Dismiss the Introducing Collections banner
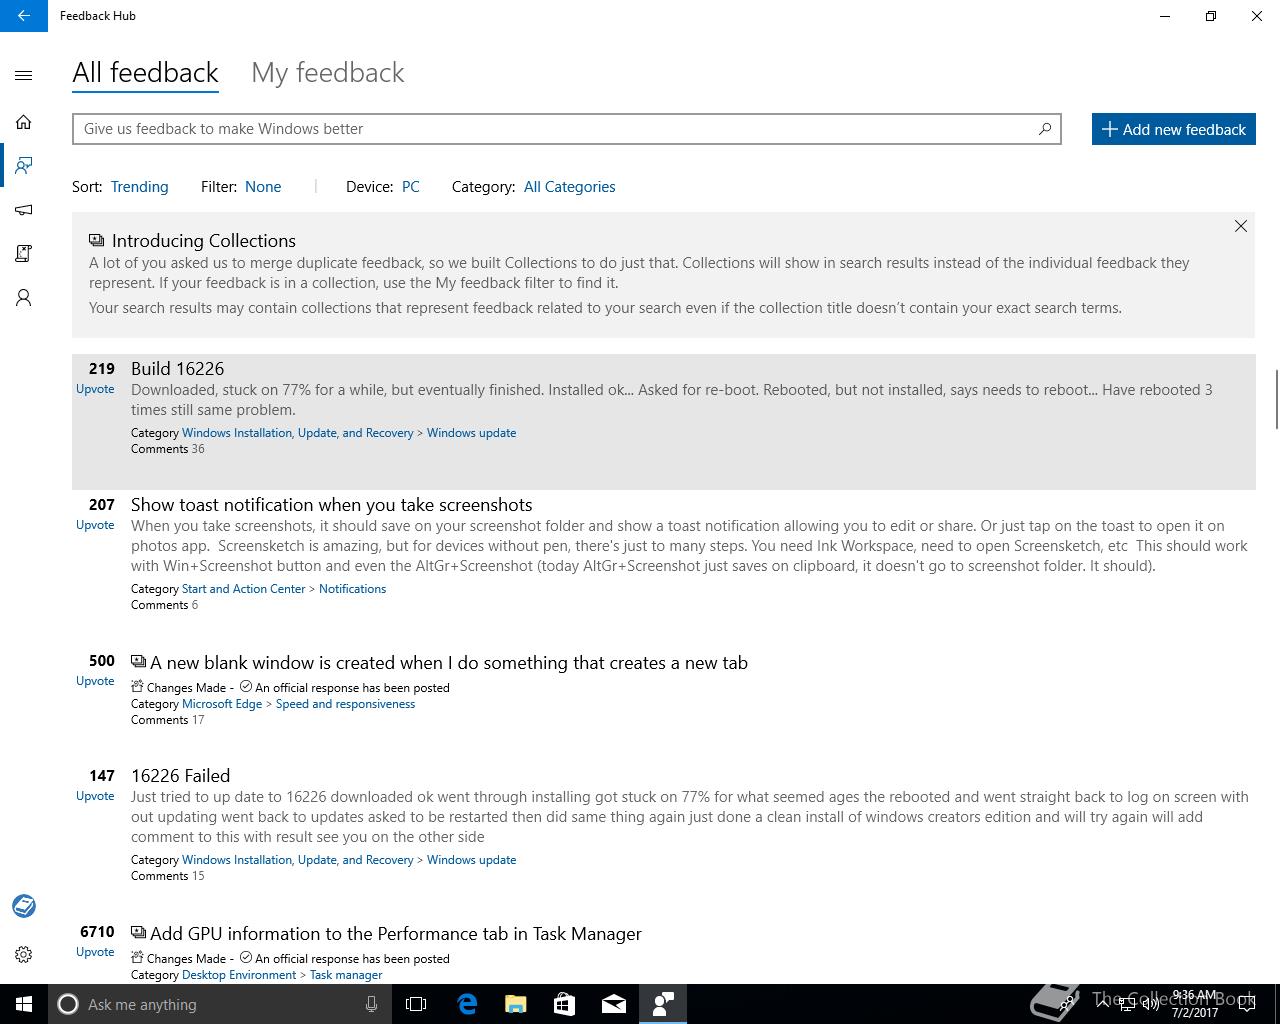1280x1024 pixels. click(1240, 226)
